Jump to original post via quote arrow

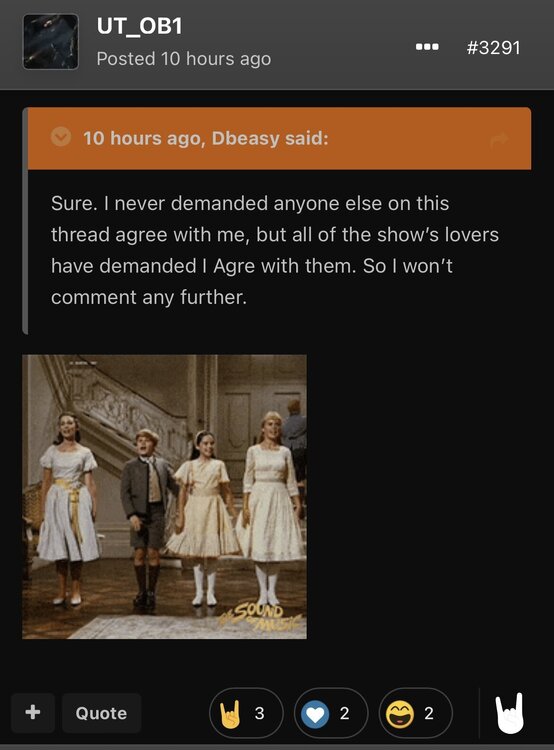(x=499, y=139)
